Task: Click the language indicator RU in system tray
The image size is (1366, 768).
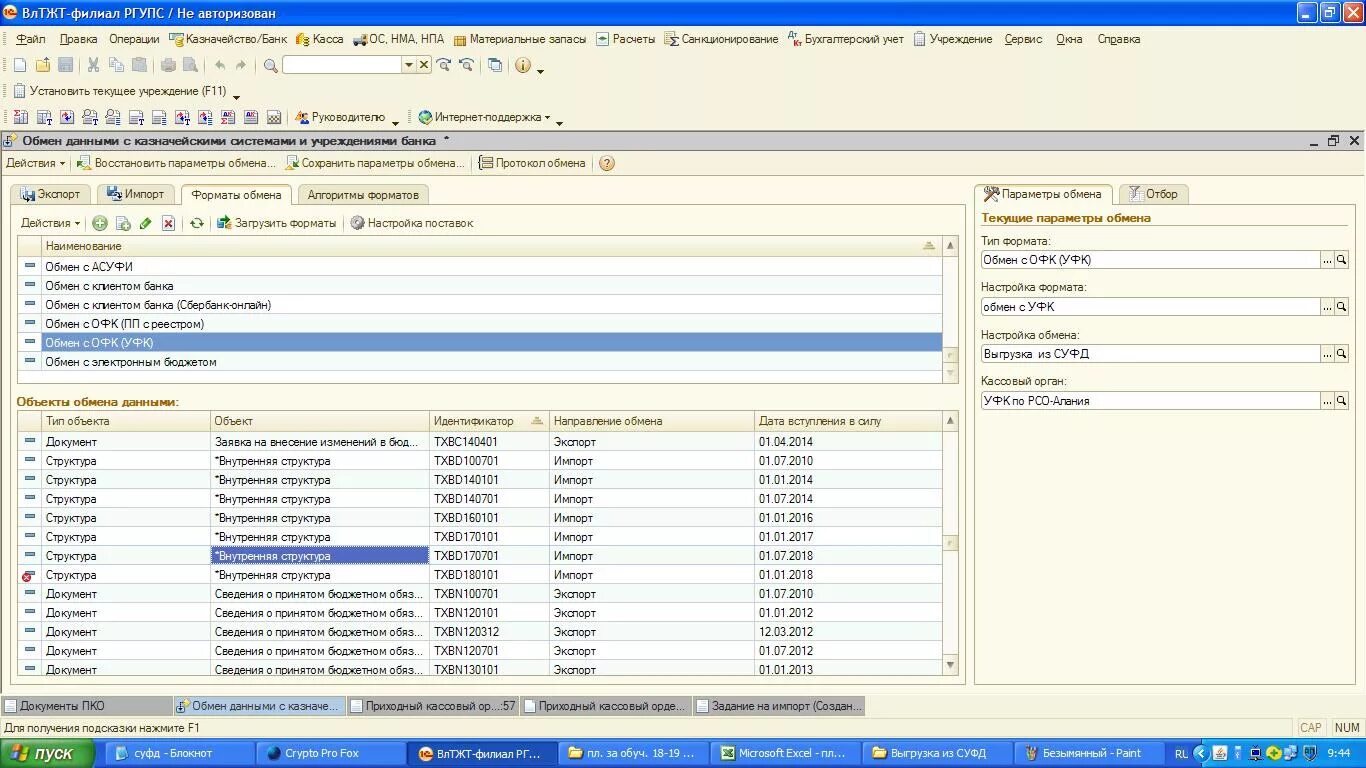Action: click(x=1182, y=753)
